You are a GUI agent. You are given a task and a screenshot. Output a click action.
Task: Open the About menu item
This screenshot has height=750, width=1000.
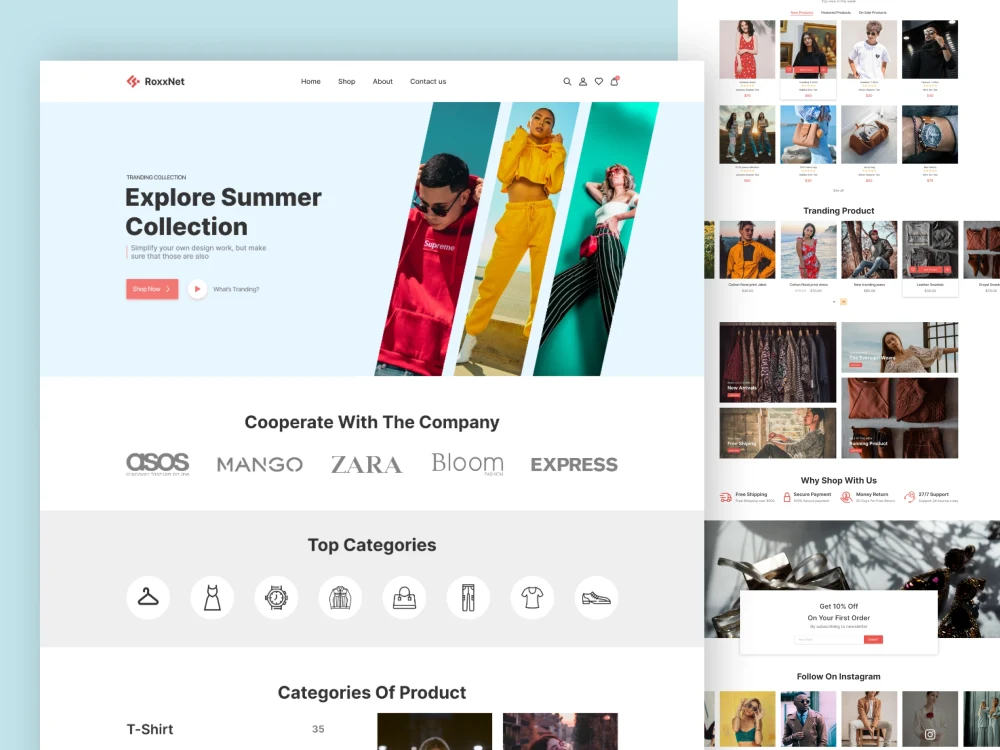(383, 82)
